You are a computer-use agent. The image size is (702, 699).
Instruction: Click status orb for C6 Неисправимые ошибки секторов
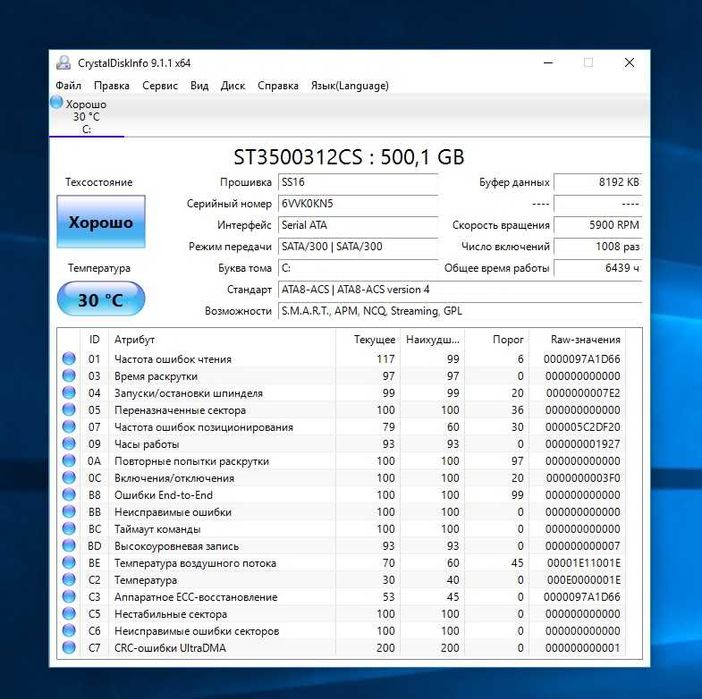[x=69, y=631]
